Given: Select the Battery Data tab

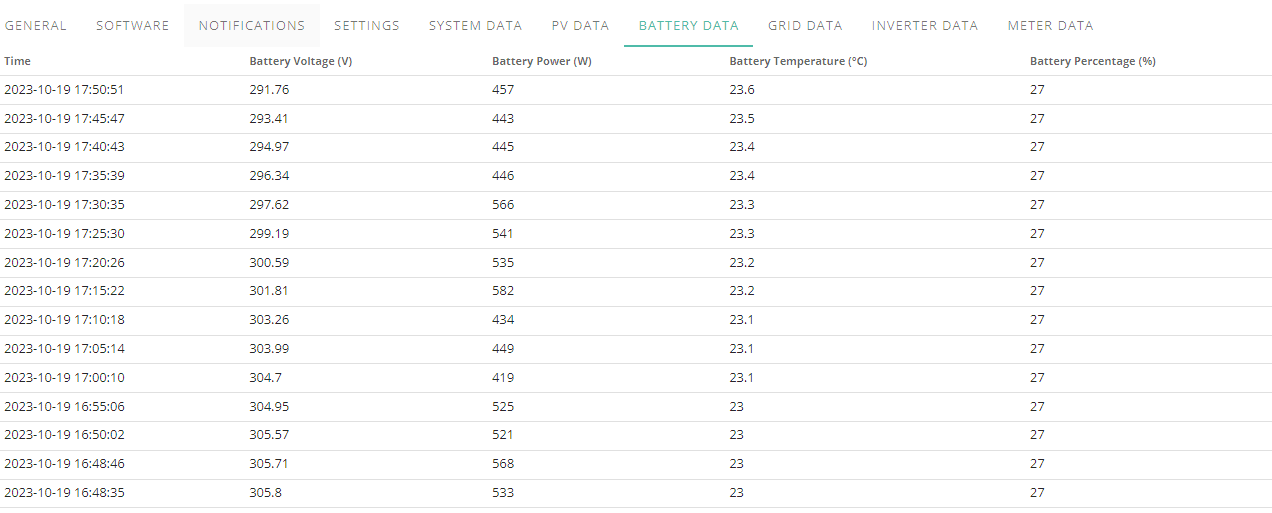Looking at the screenshot, I should pos(689,26).
